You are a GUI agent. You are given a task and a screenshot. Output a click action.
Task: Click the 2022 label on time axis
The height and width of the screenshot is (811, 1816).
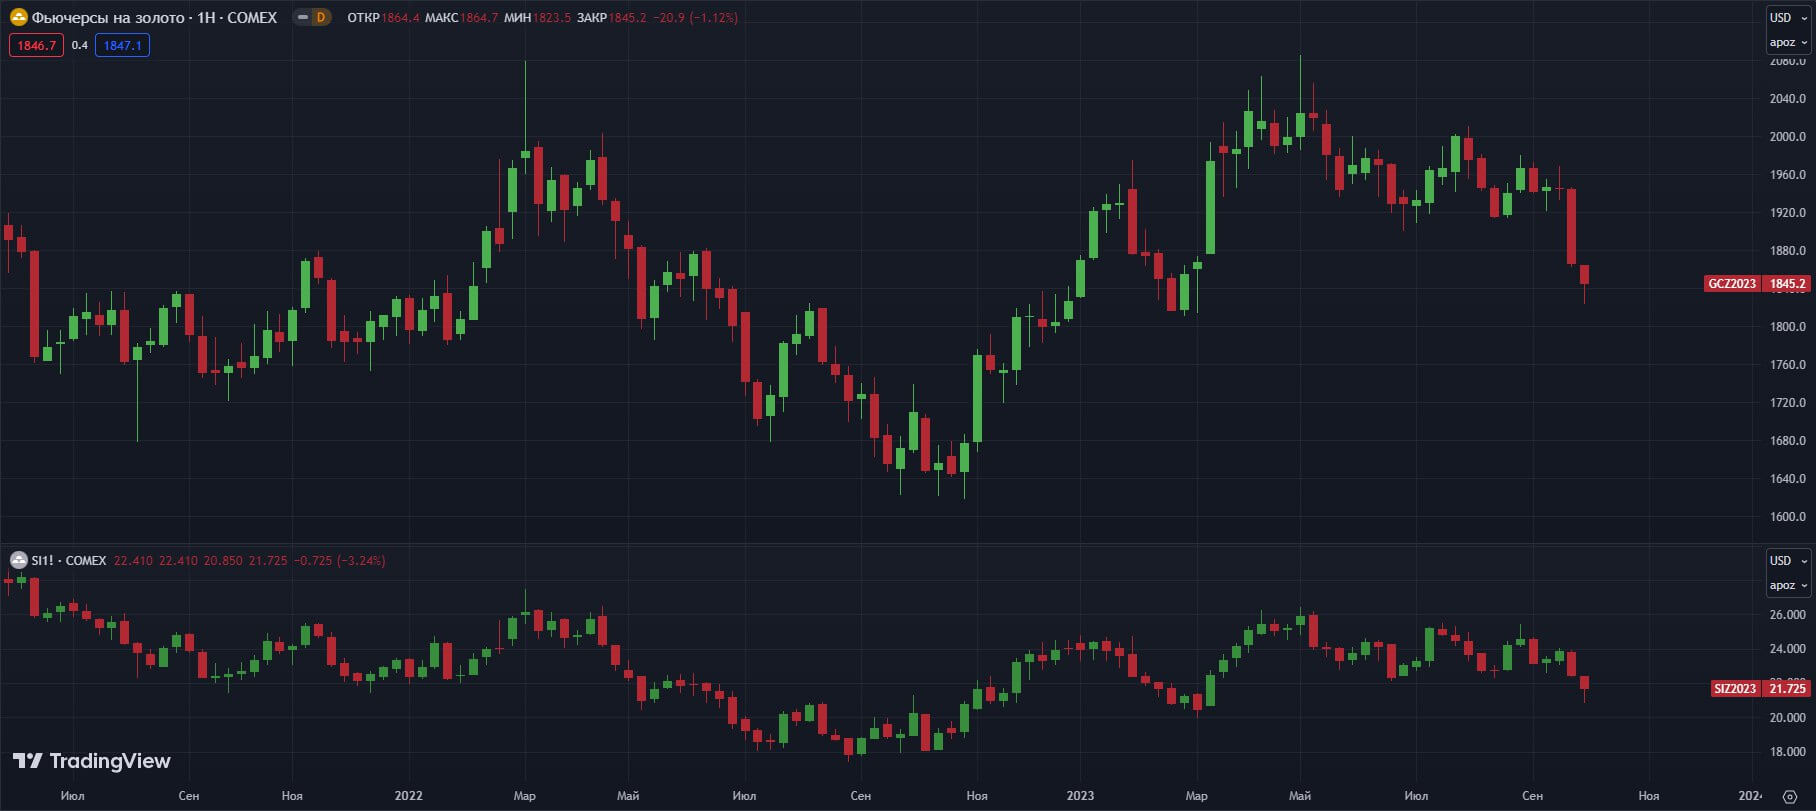tap(408, 796)
